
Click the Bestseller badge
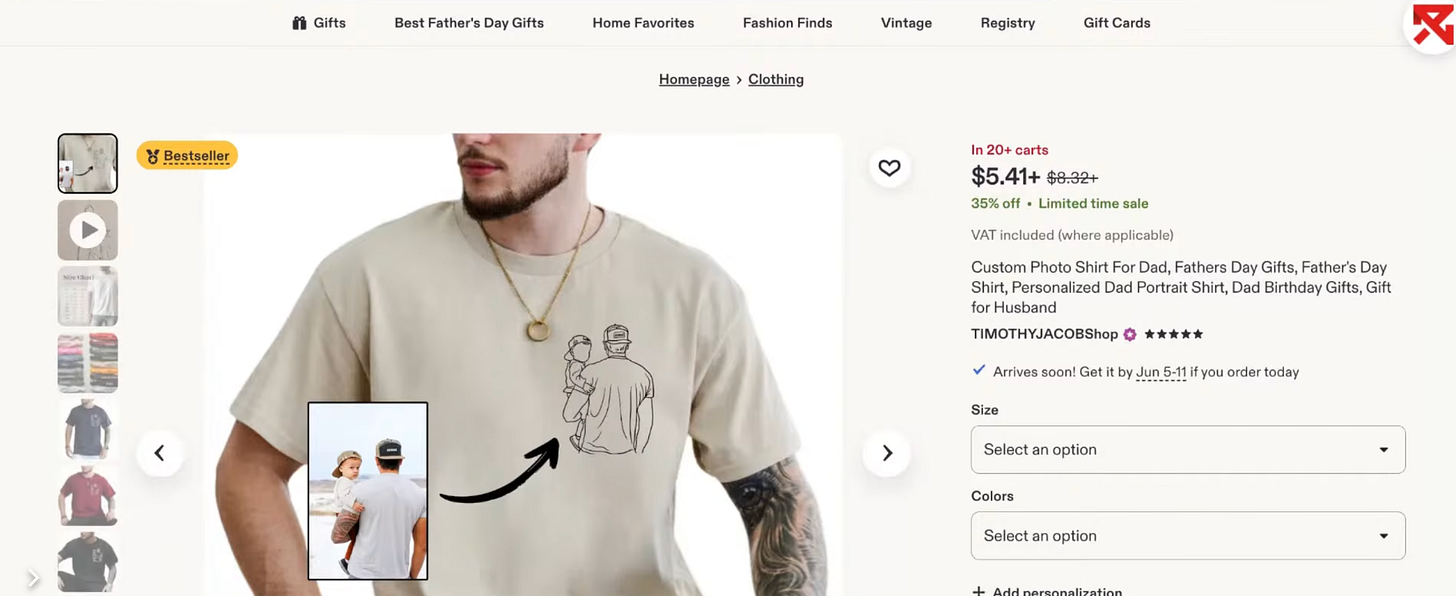pyautogui.click(x=187, y=156)
